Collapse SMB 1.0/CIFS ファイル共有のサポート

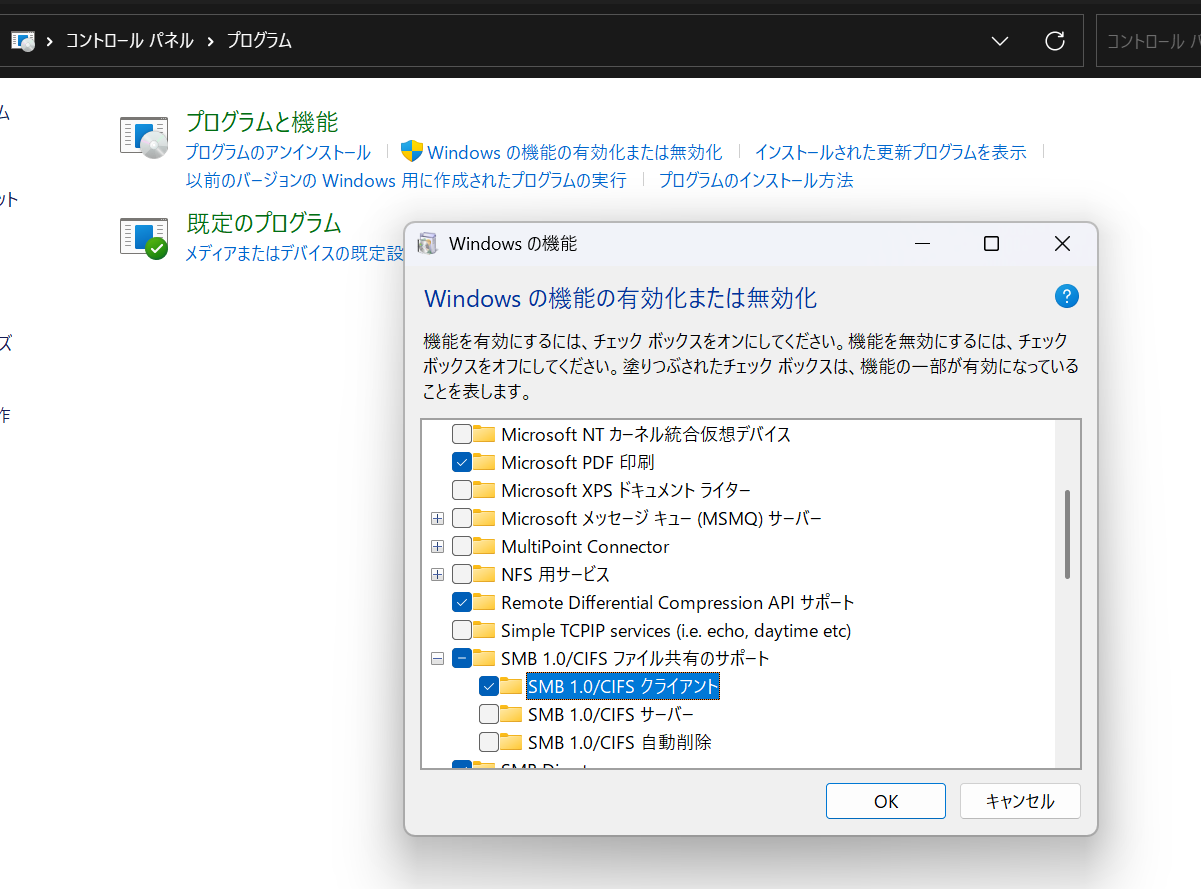[437, 658]
